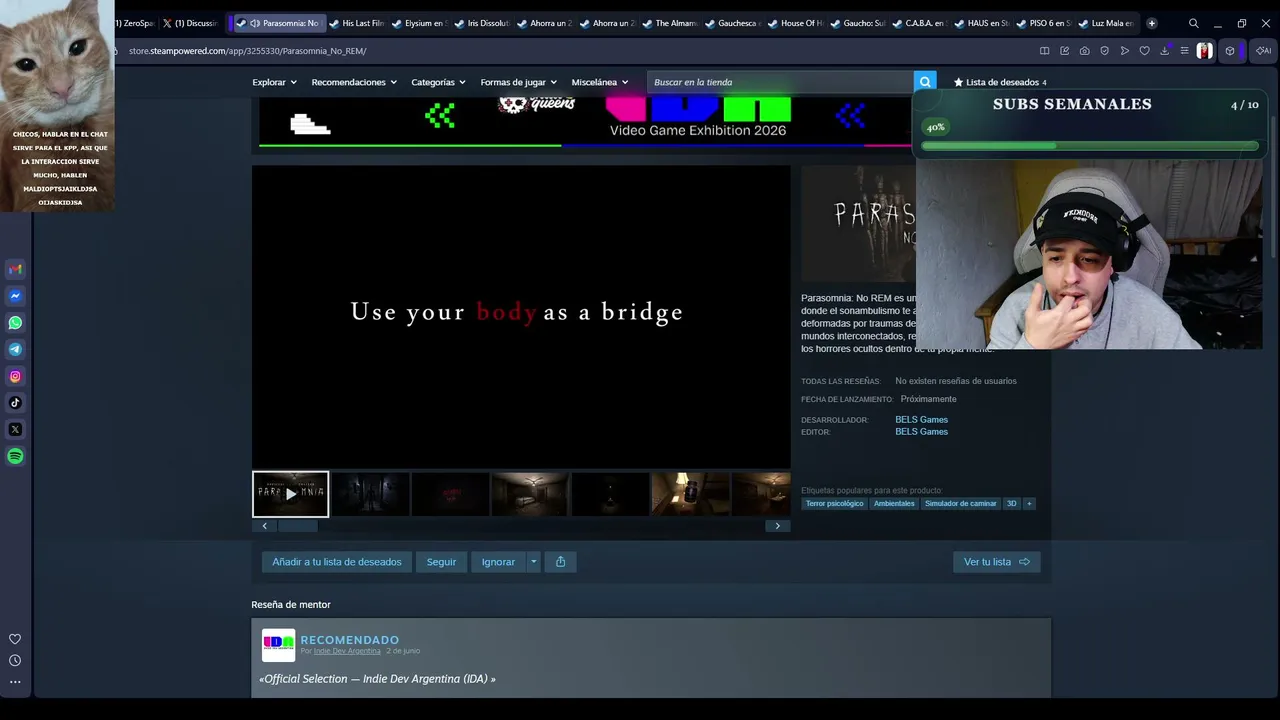Click the store search input field
The height and width of the screenshot is (720, 1280).
point(780,82)
